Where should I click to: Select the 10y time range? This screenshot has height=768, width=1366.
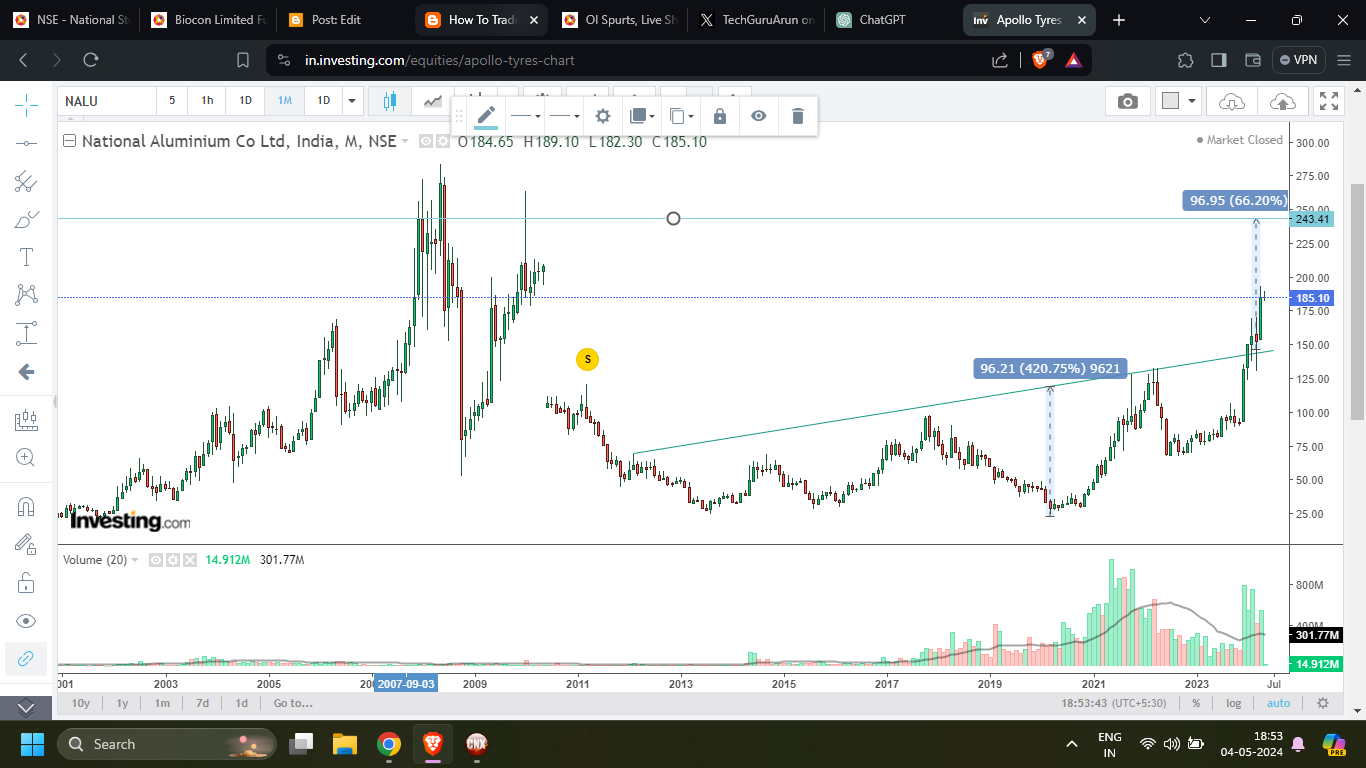click(81, 703)
